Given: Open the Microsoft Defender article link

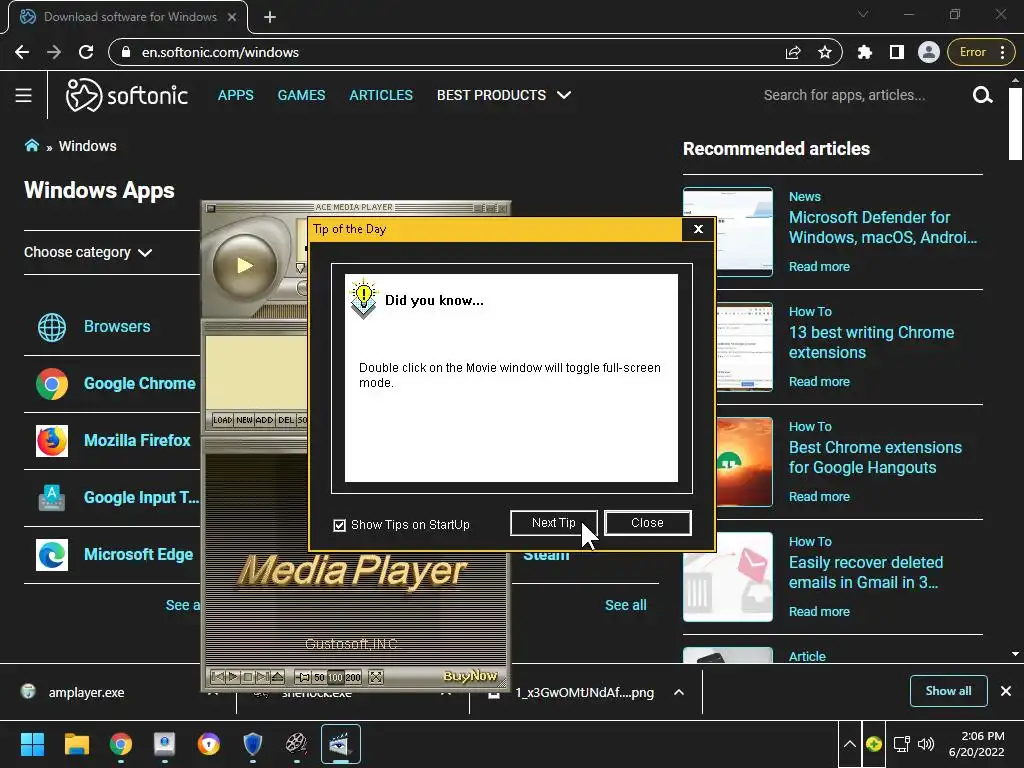Looking at the screenshot, I should pos(883,227).
